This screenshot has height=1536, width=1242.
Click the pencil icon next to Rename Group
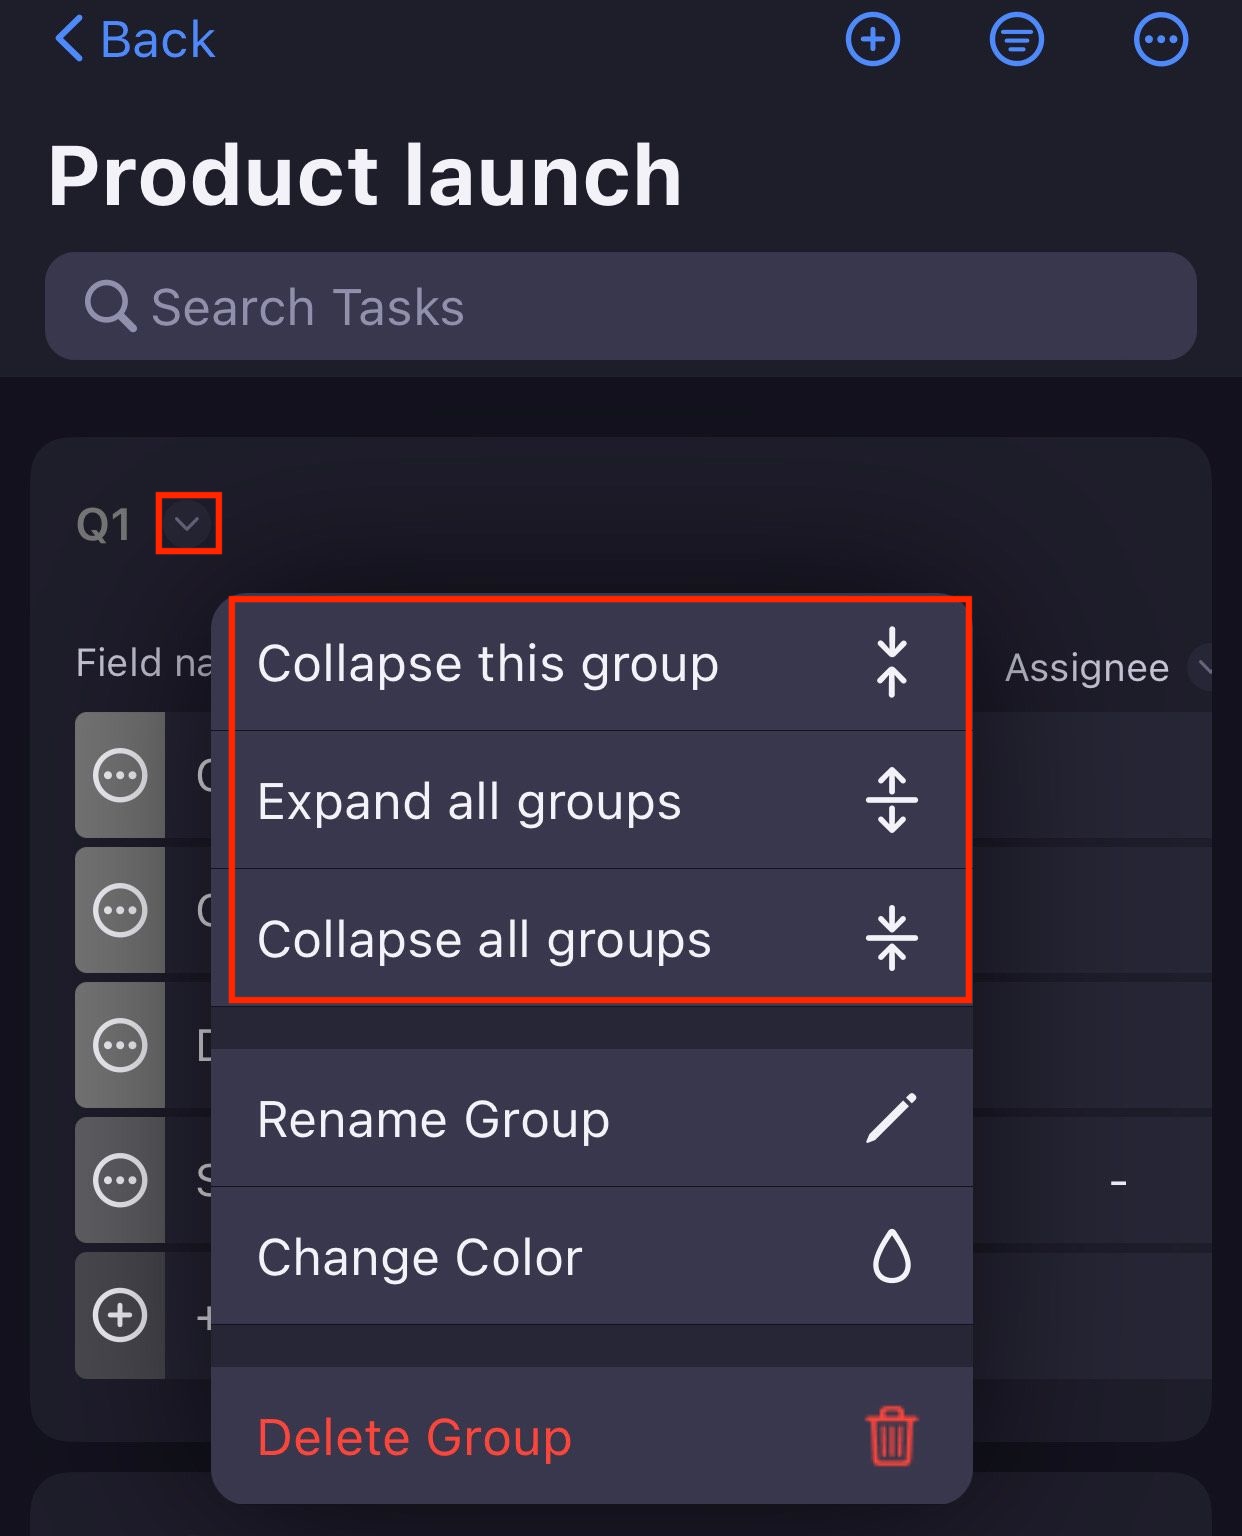(891, 1118)
